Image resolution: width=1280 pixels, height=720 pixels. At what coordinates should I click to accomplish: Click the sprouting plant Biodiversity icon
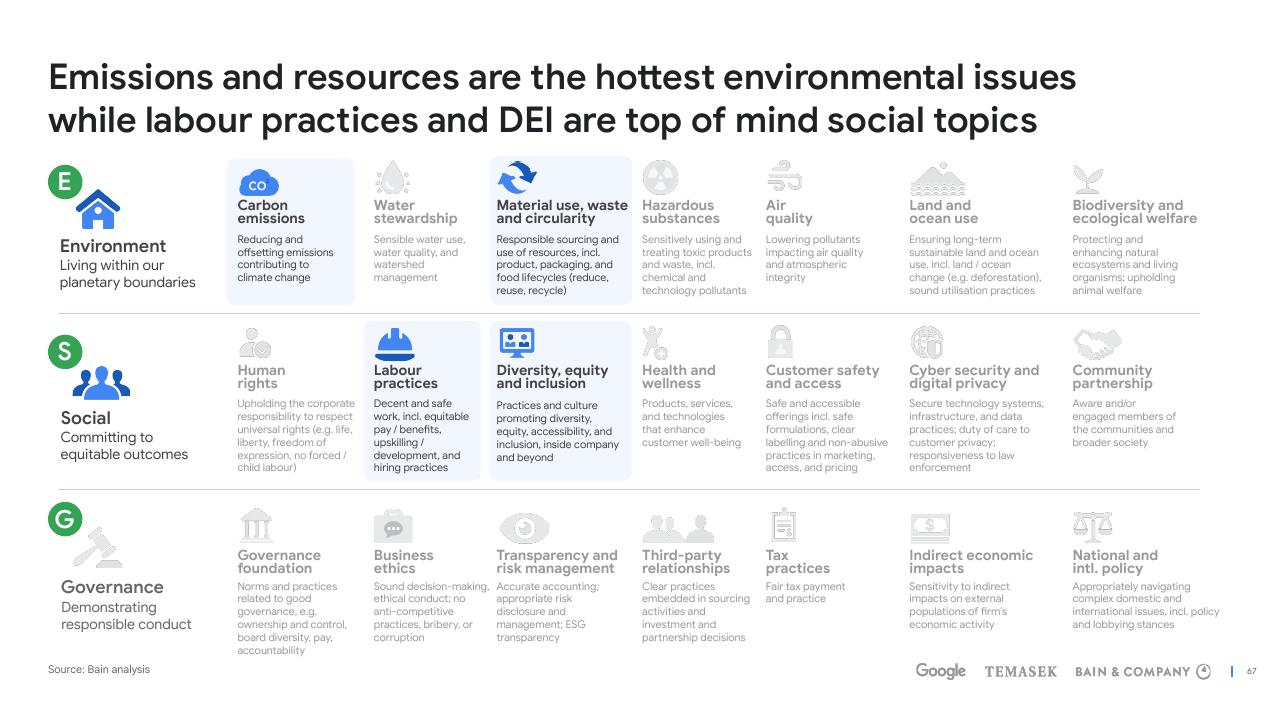pos(1087,179)
